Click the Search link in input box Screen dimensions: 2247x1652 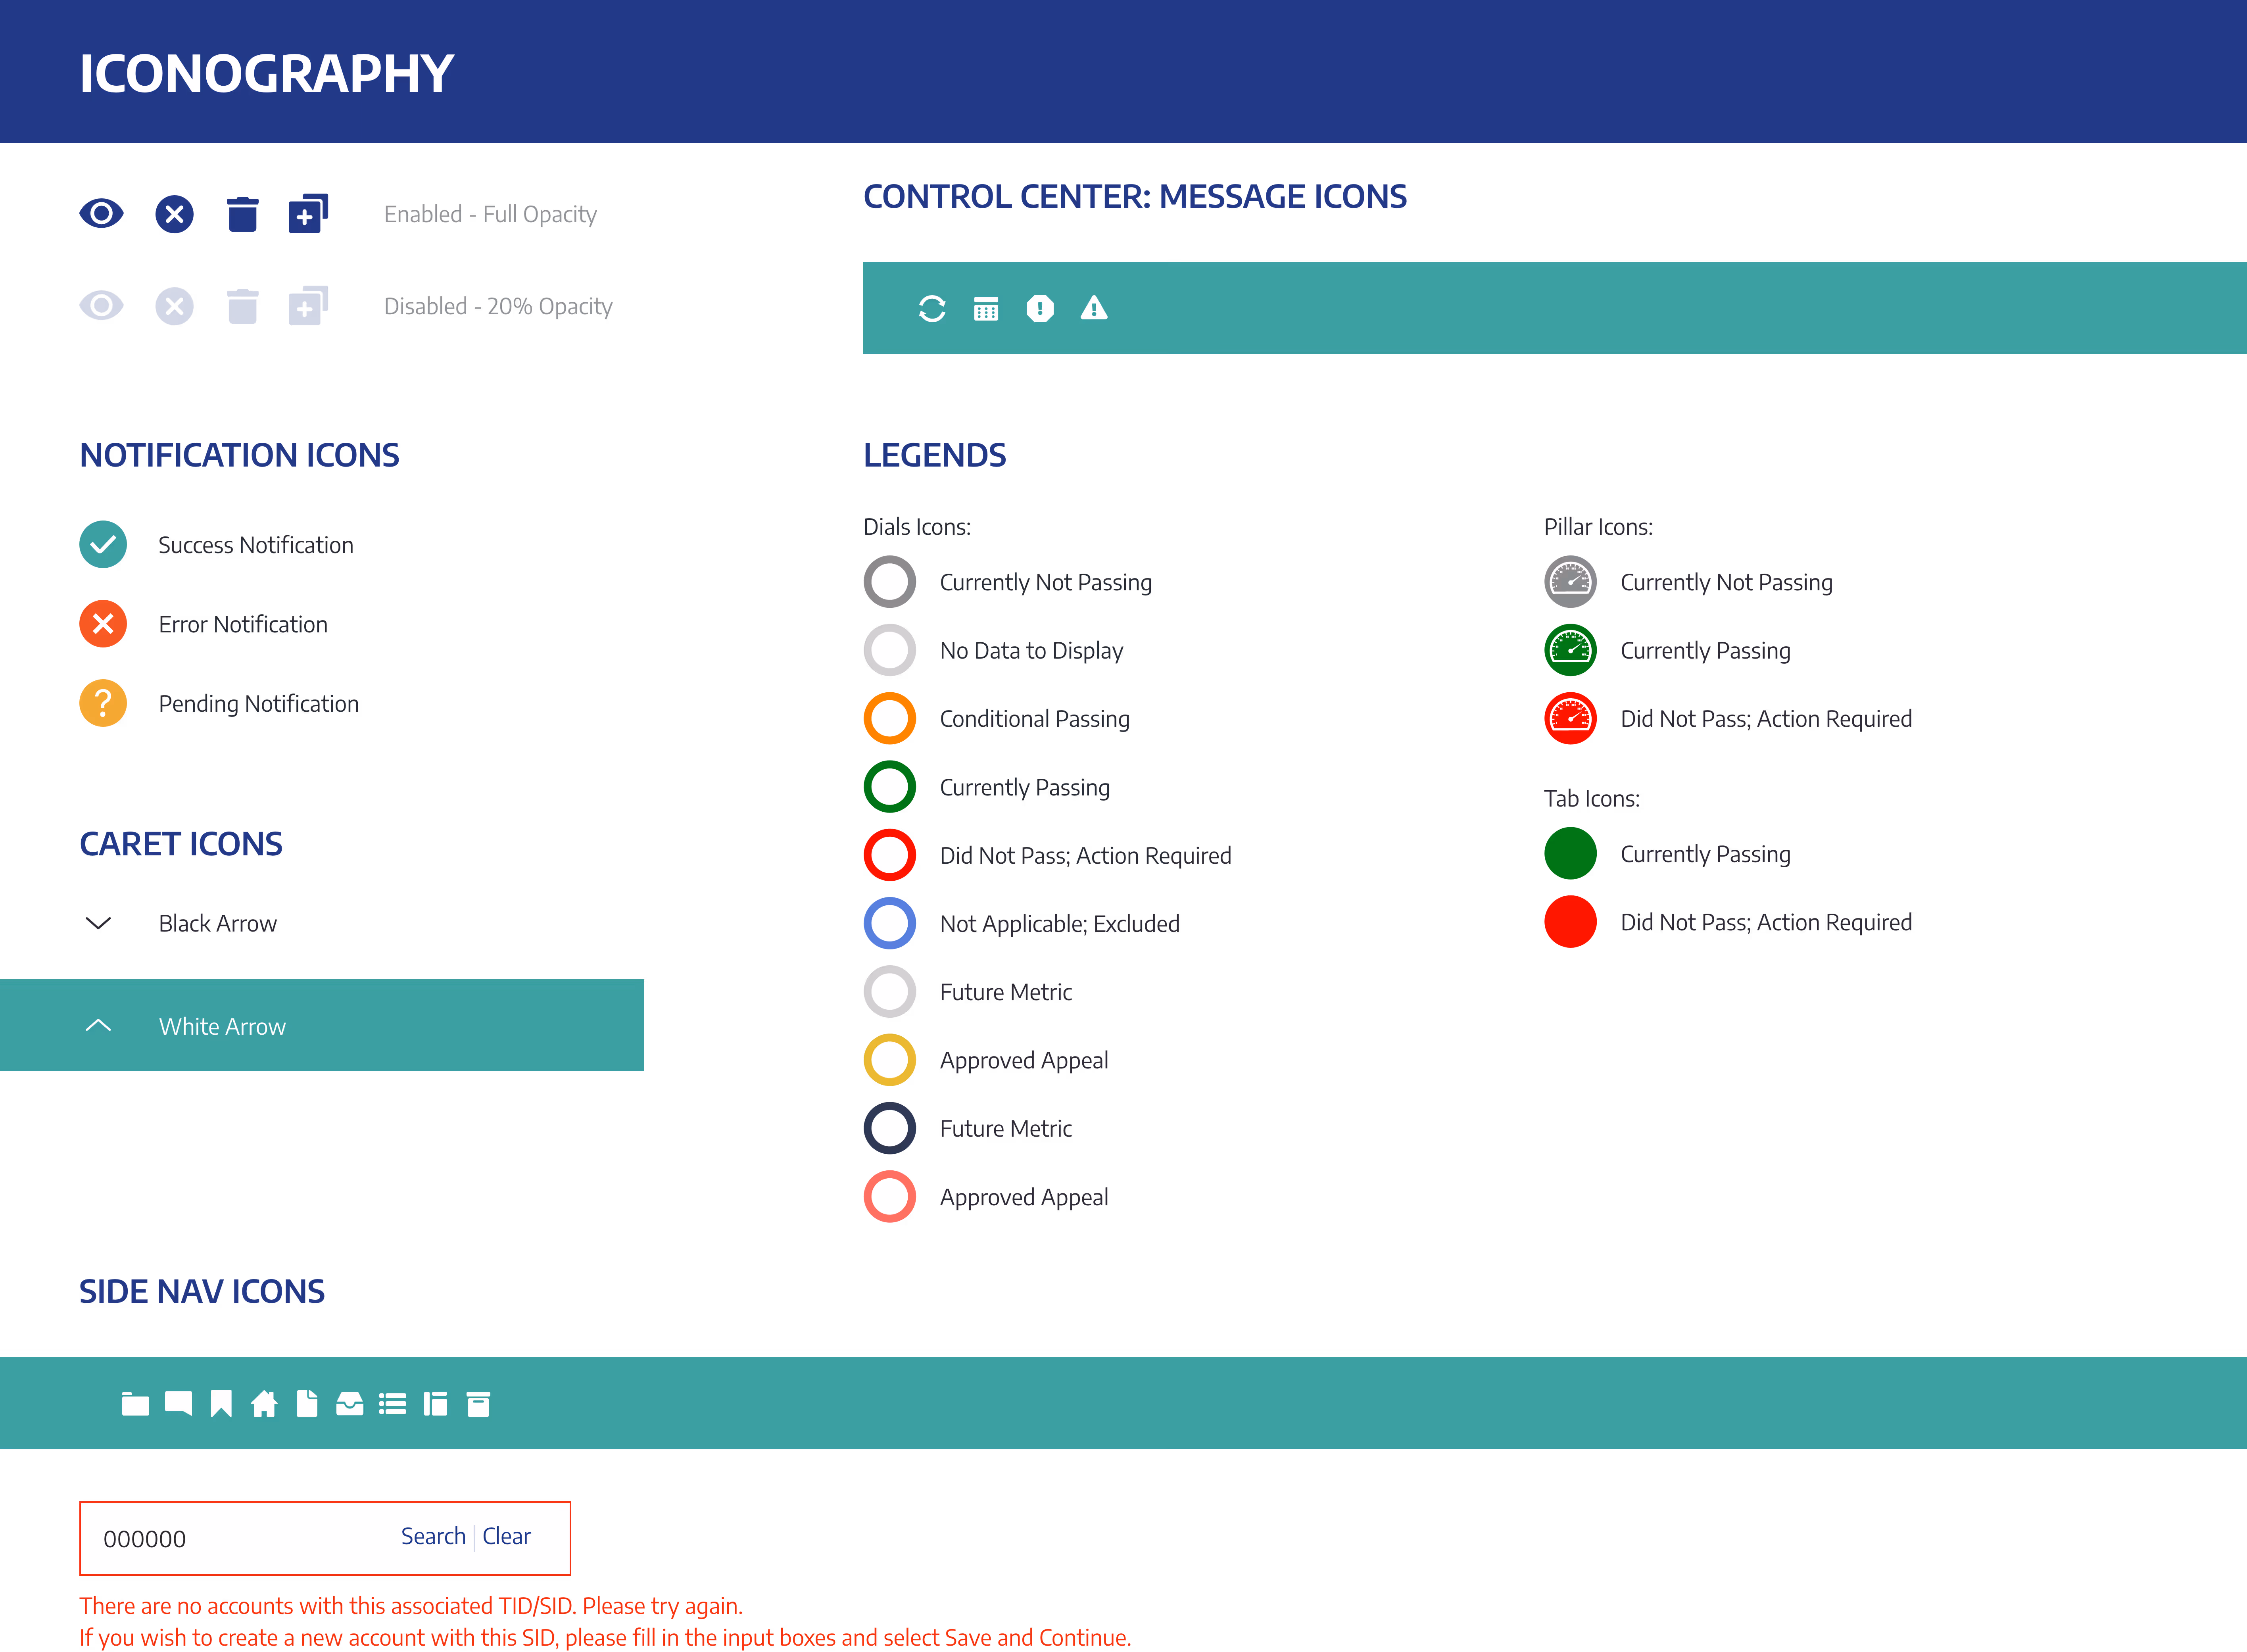coord(433,1537)
